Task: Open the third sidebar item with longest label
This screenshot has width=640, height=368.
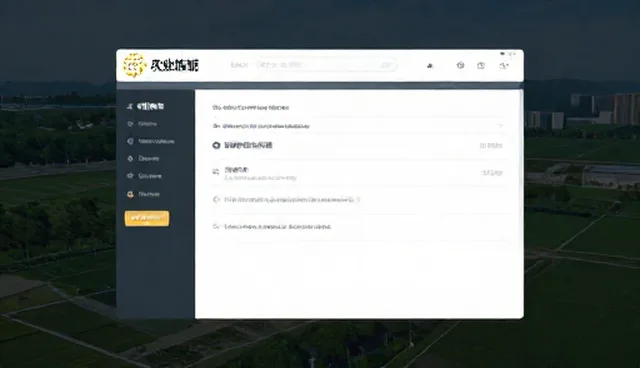Action: click(x=151, y=141)
